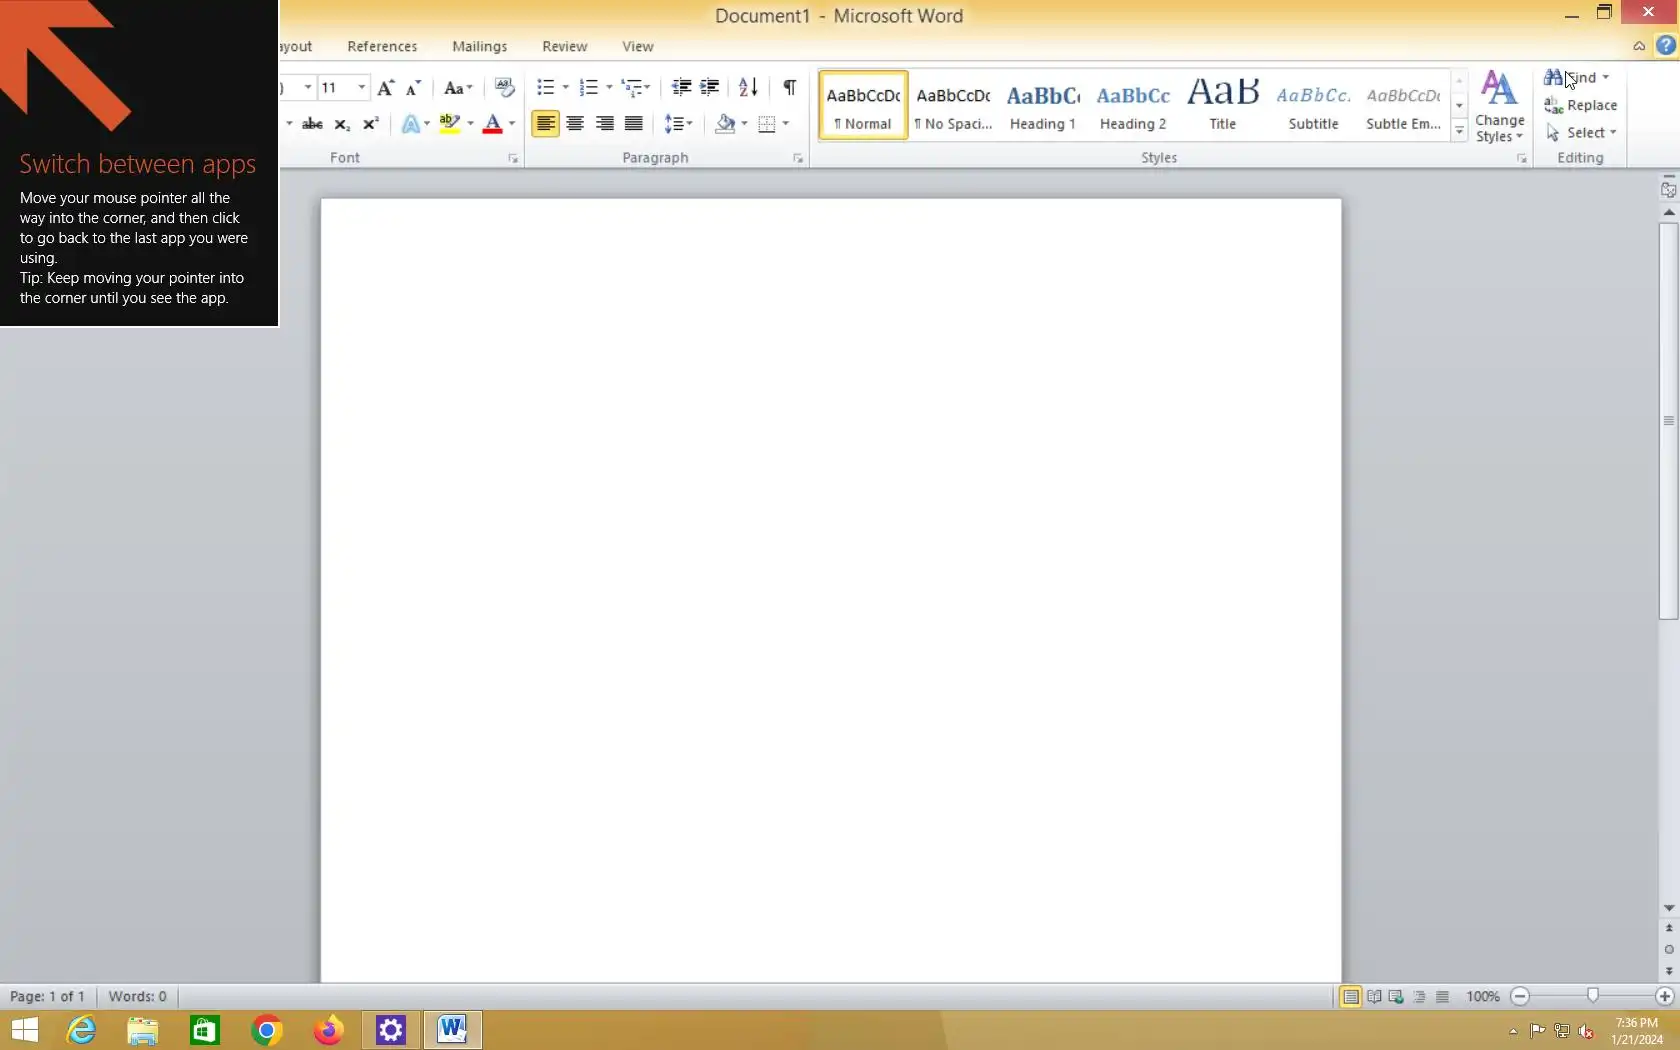The height and width of the screenshot is (1050, 1680).
Task: Click the Shrink Font icon
Action: [413, 88]
